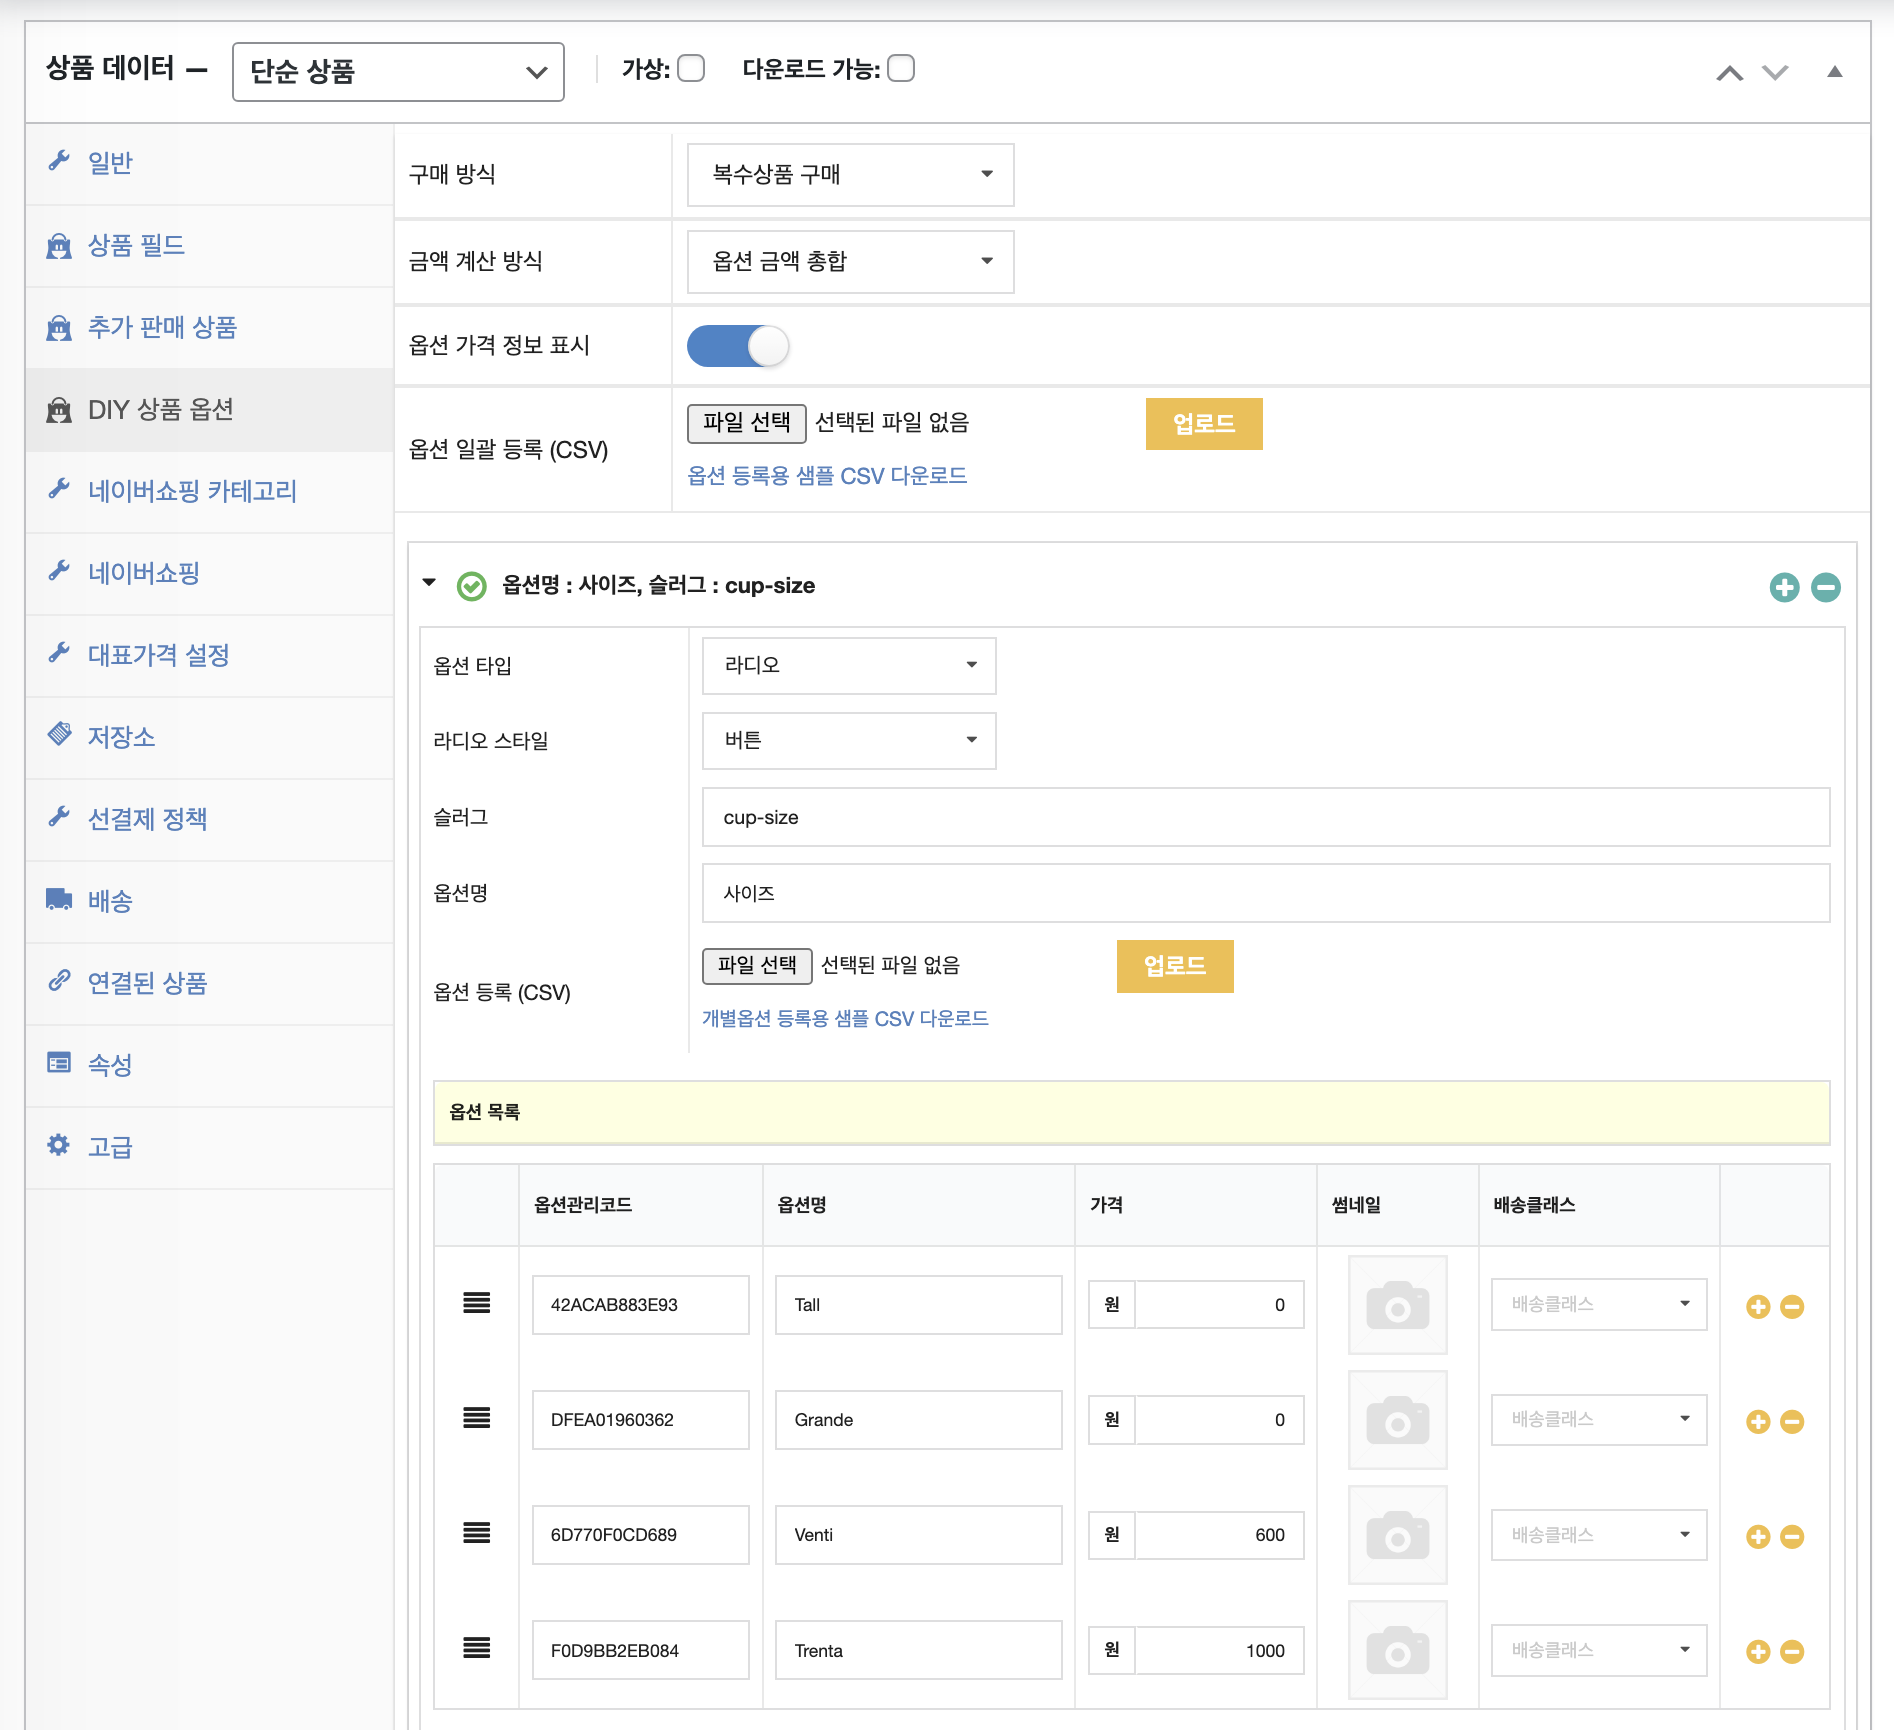Click 업로드 button for 옵션 일괄 등록
1894x1730 pixels.
(1204, 424)
